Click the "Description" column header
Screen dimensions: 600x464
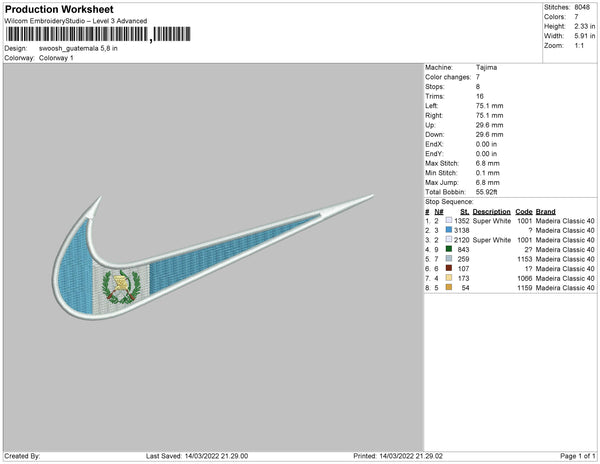(x=491, y=212)
